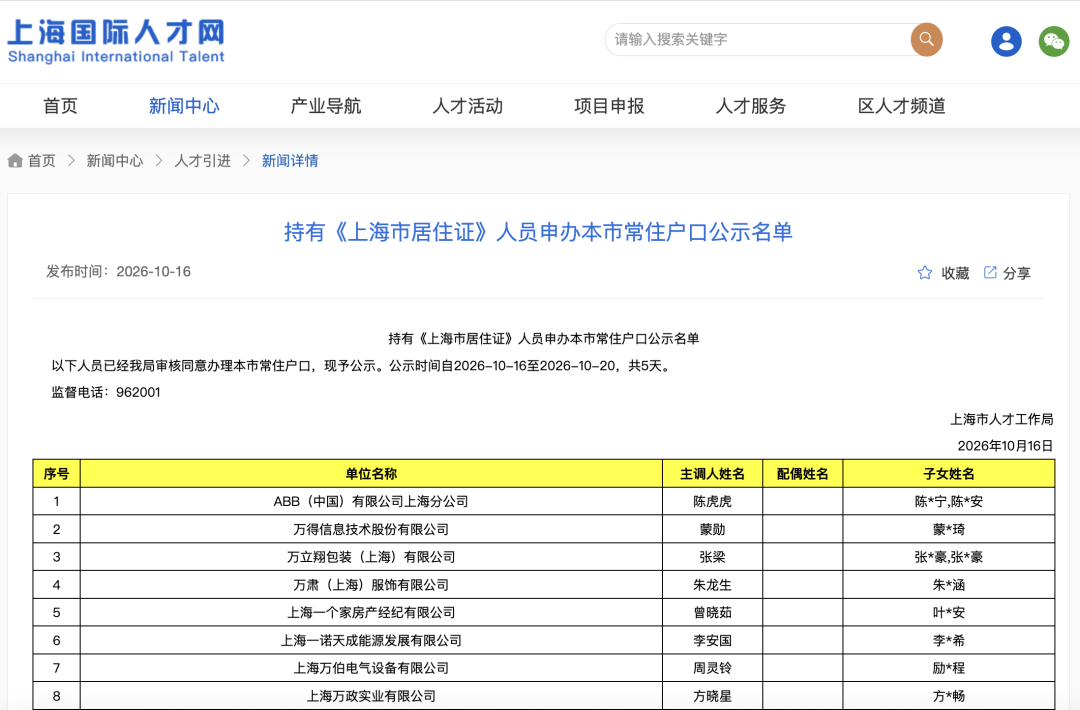The height and width of the screenshot is (710, 1080).
Task: Click children cell 李*希
Action: [948, 640]
